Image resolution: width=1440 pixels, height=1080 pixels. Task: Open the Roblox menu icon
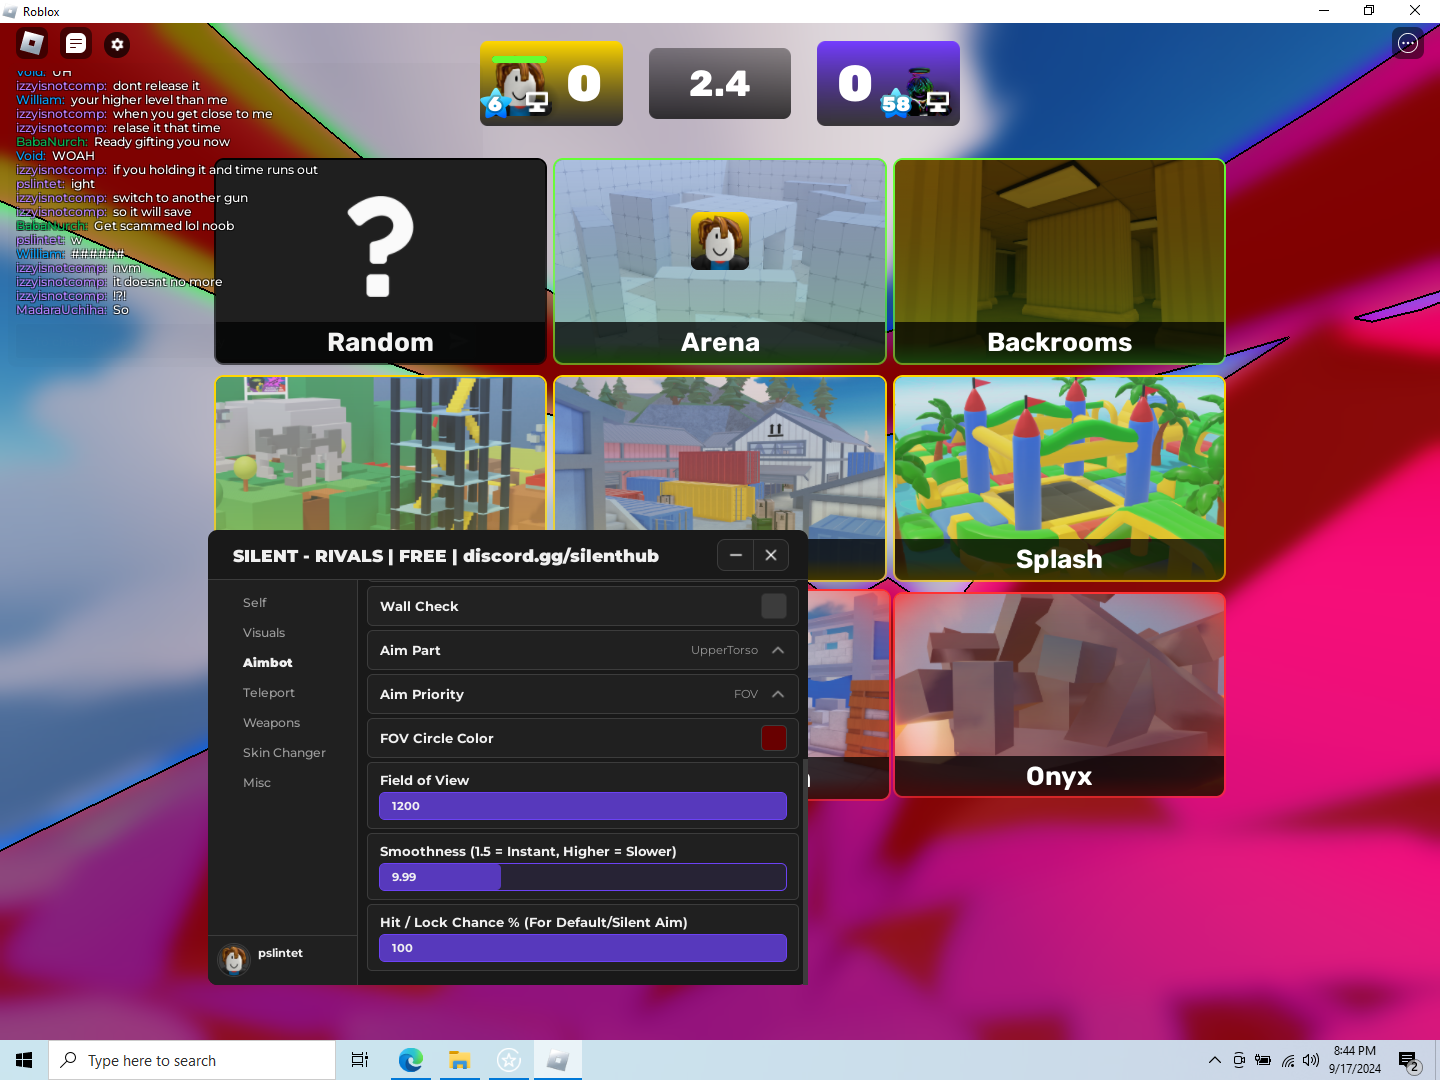coord(32,43)
